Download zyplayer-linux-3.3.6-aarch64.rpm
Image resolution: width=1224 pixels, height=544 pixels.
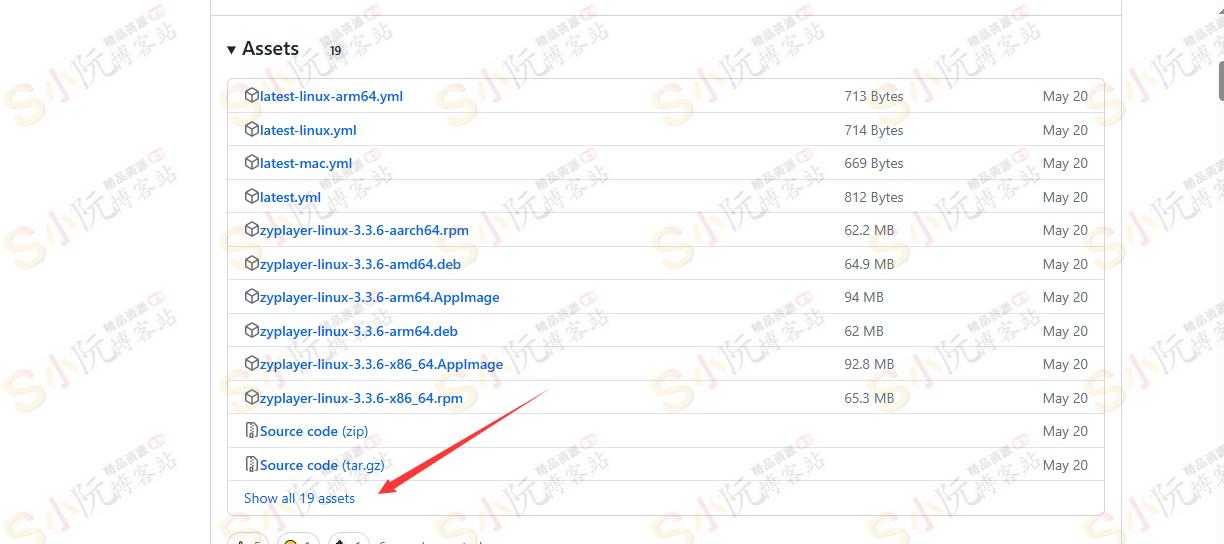click(364, 230)
